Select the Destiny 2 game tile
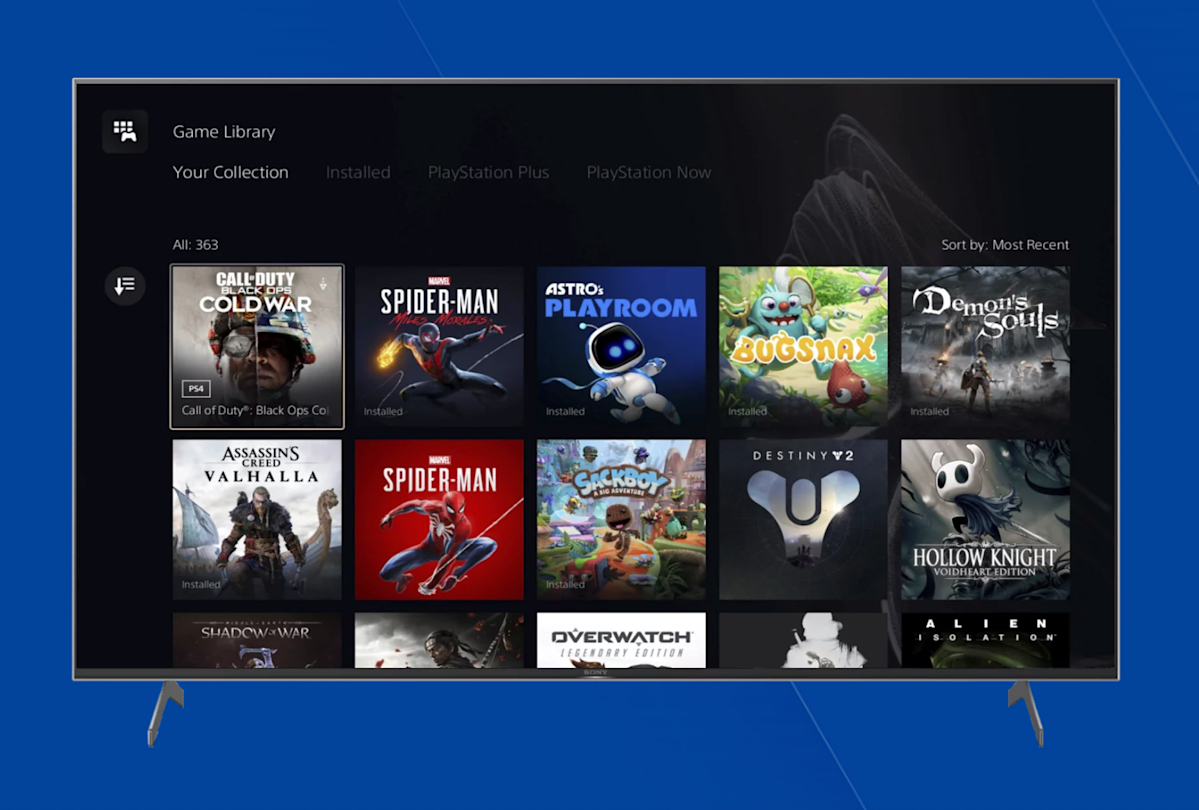The image size is (1199, 810). (x=803, y=519)
